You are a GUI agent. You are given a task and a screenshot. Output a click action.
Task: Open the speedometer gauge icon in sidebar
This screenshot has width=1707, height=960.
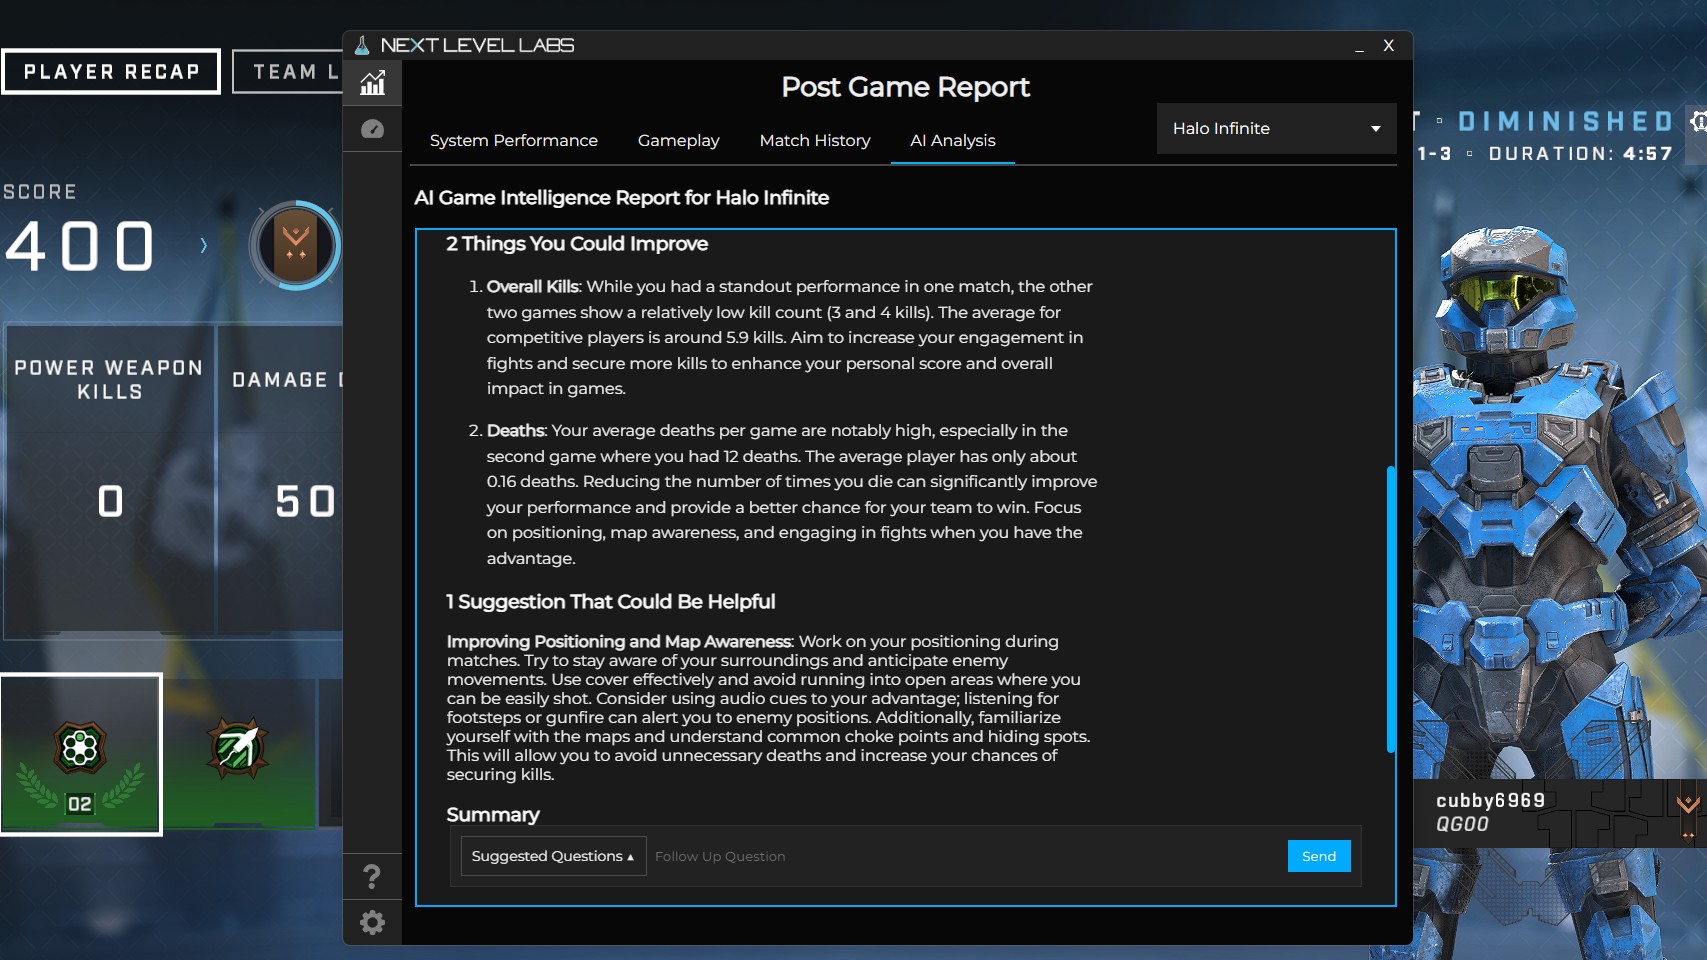[x=372, y=129]
